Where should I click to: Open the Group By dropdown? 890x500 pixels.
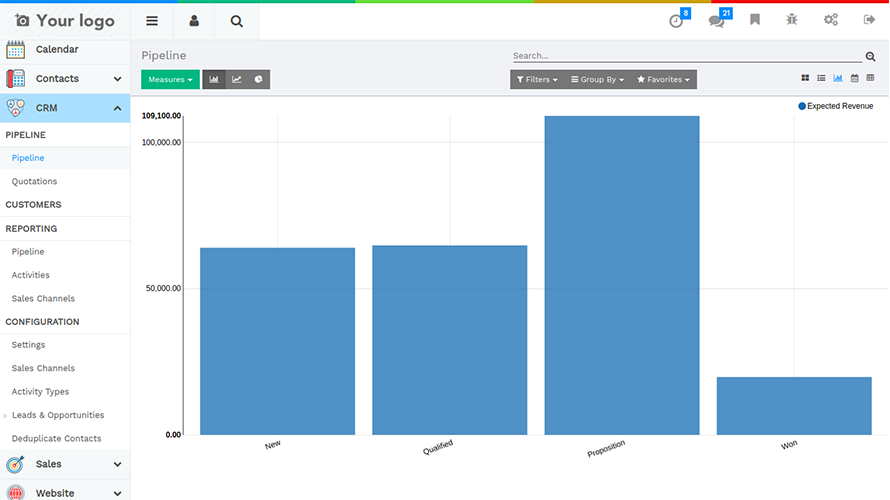[x=597, y=79]
